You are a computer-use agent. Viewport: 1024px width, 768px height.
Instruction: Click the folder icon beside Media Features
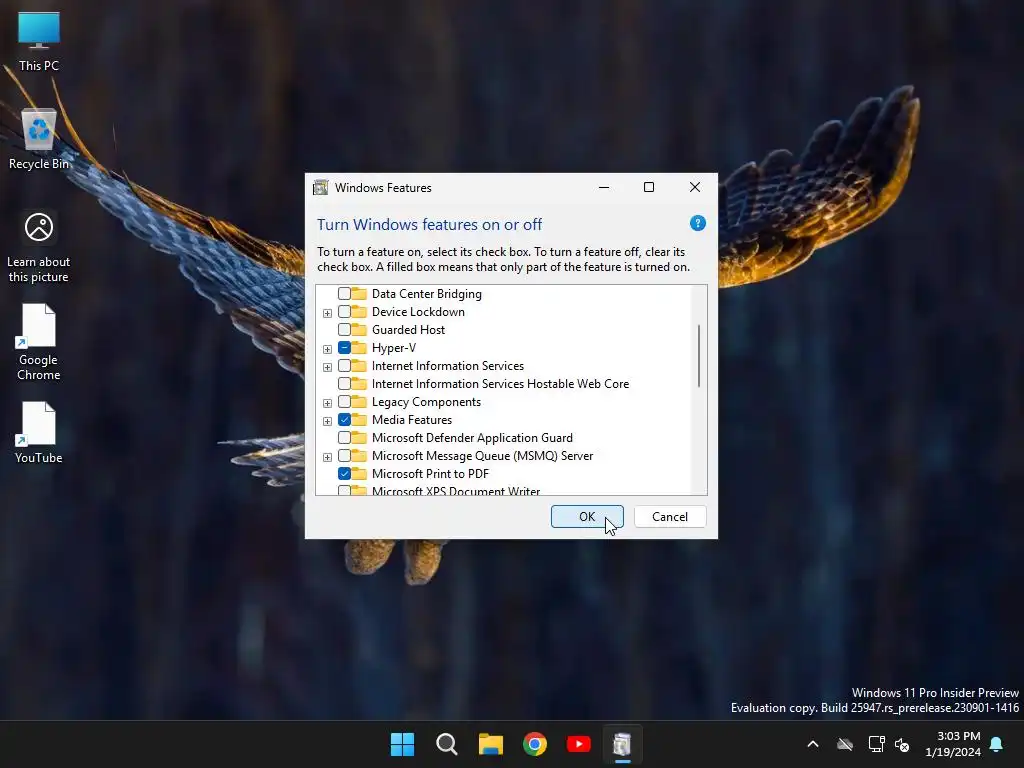coord(359,419)
